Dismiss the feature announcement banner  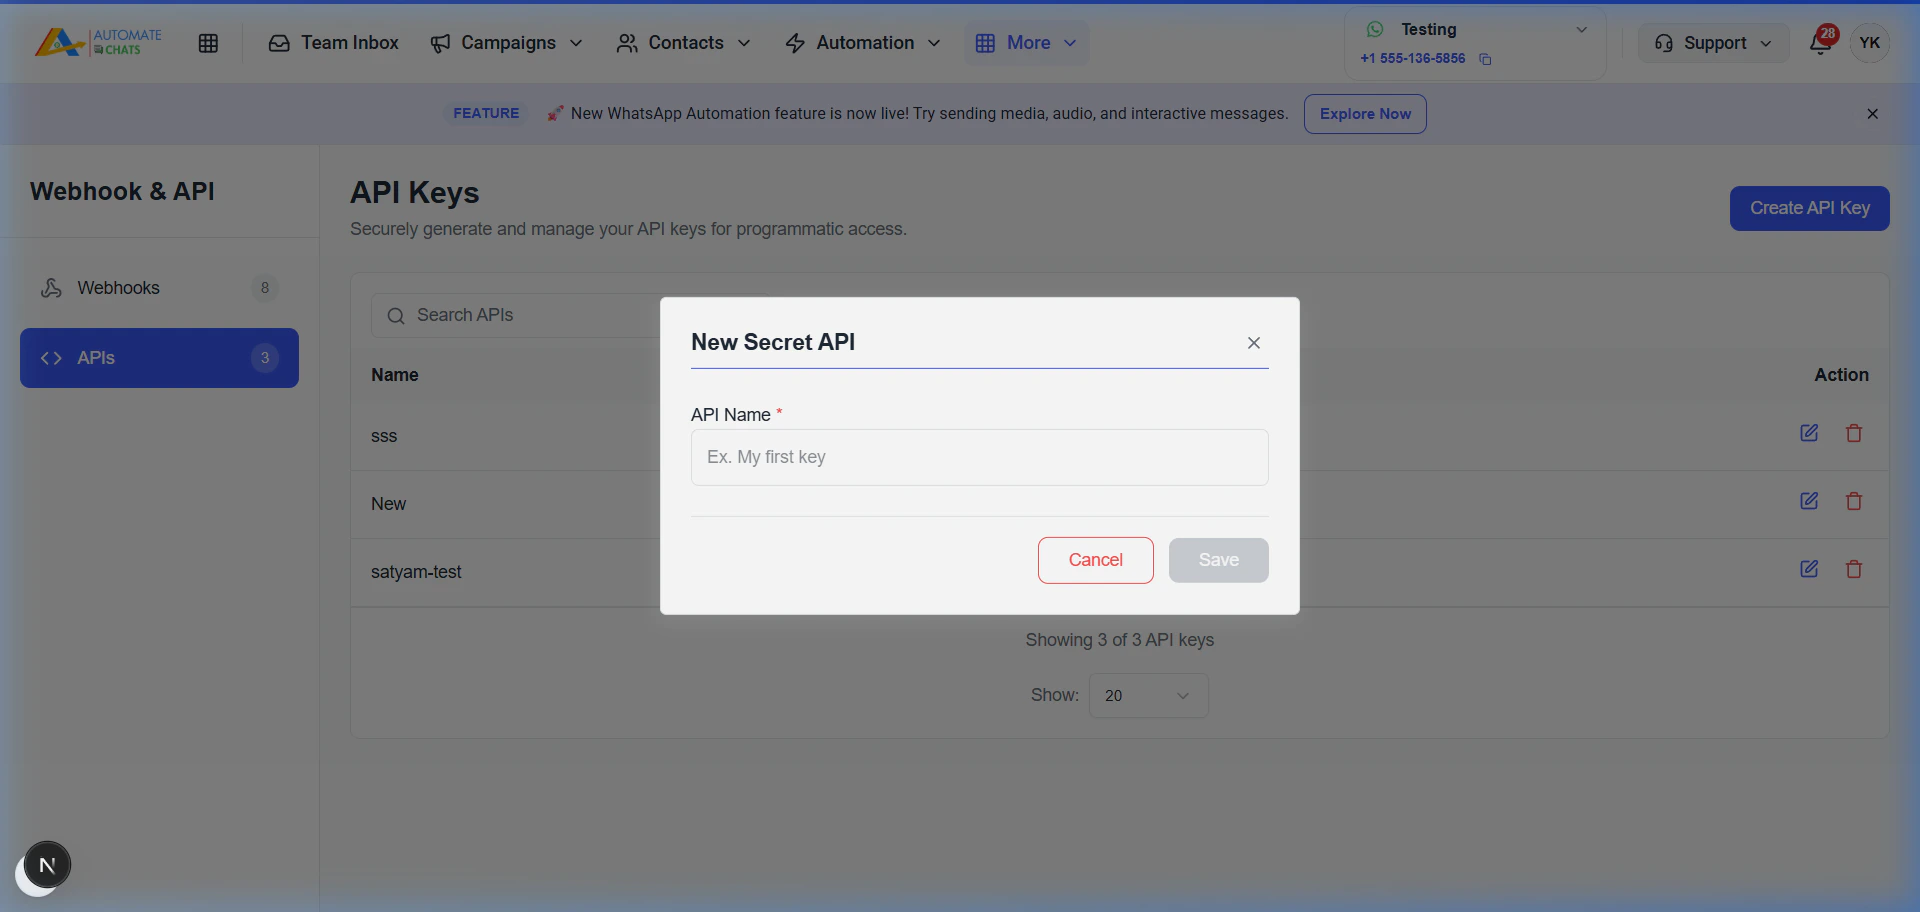click(1872, 114)
